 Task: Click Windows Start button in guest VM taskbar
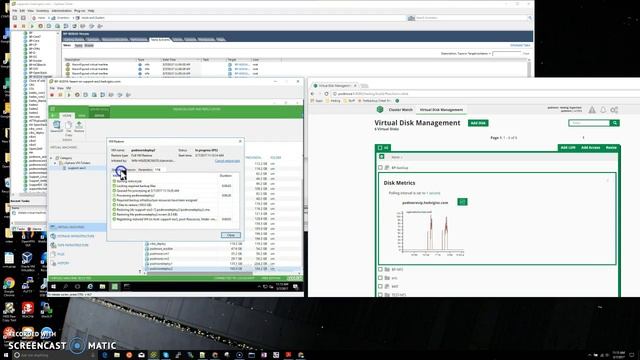53,287
